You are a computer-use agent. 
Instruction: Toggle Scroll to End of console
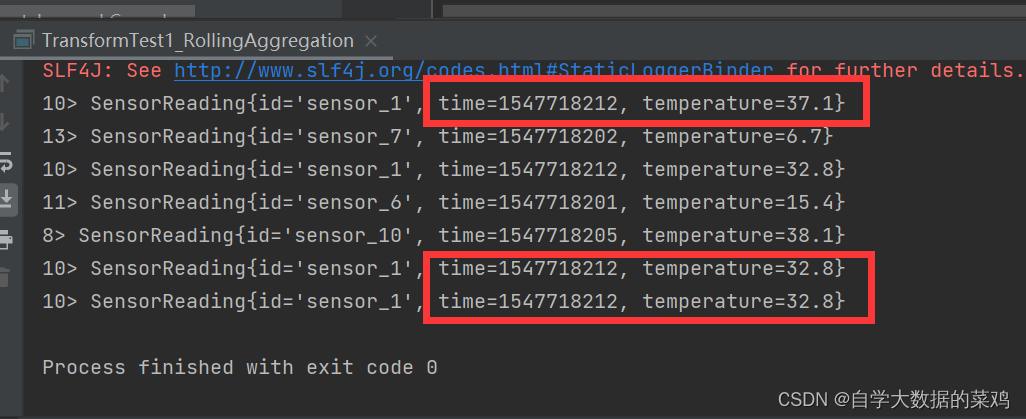pos(7,199)
